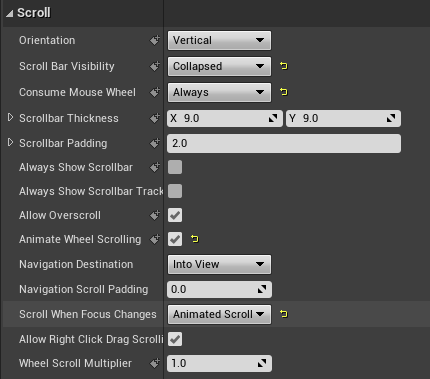
Task: Click binding icon next to Allow Overscroll
Action: pyautogui.click(x=155, y=215)
